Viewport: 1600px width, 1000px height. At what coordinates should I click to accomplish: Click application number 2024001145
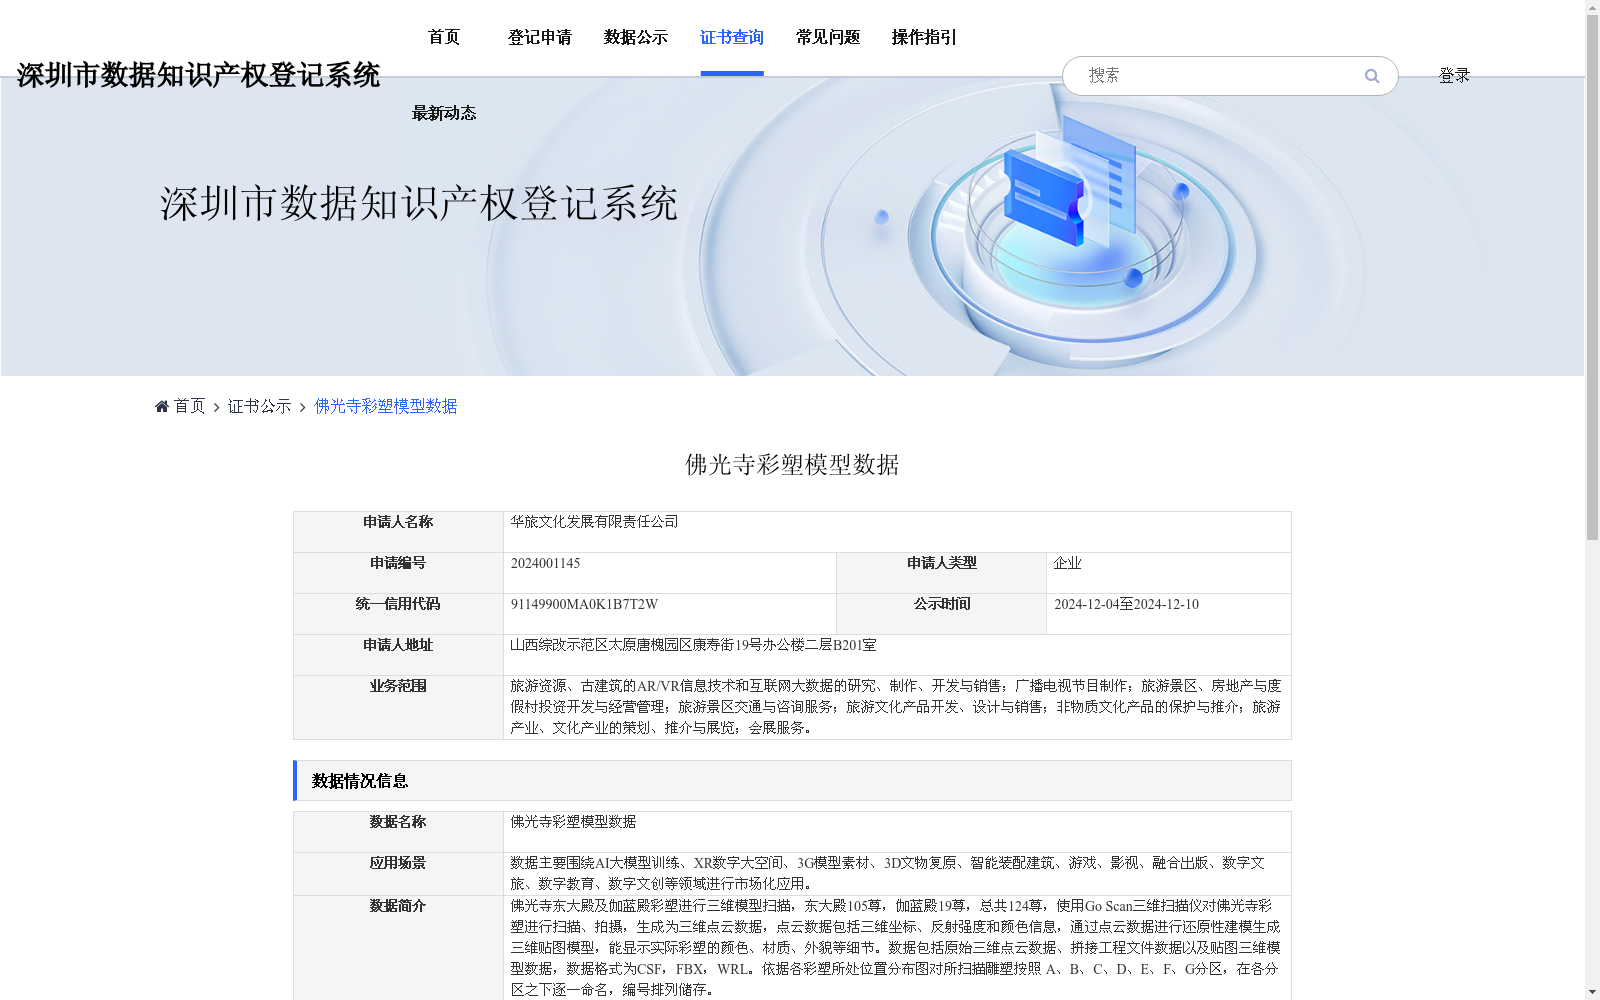[545, 563]
